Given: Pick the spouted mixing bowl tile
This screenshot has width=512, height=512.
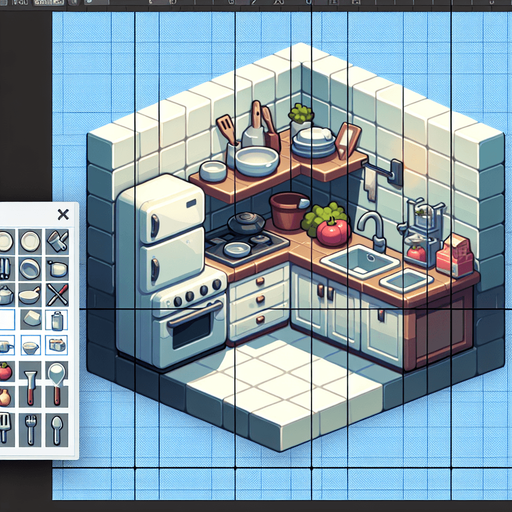Looking at the screenshot, I should (x=31, y=346).
